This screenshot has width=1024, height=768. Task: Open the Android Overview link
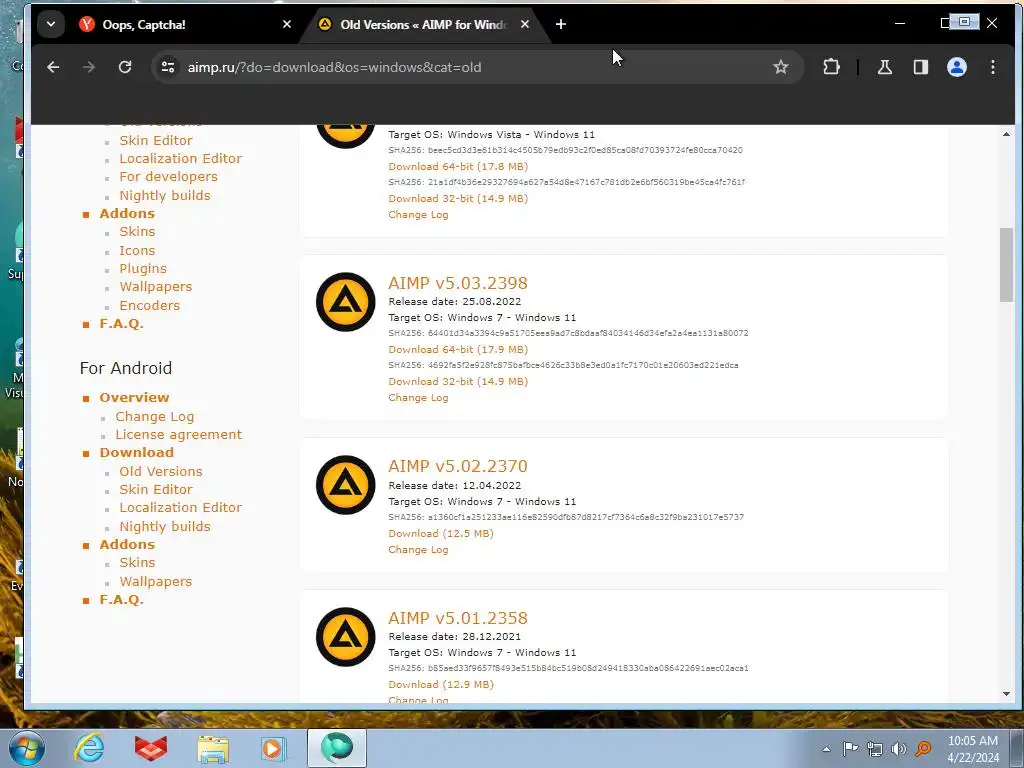pos(134,398)
